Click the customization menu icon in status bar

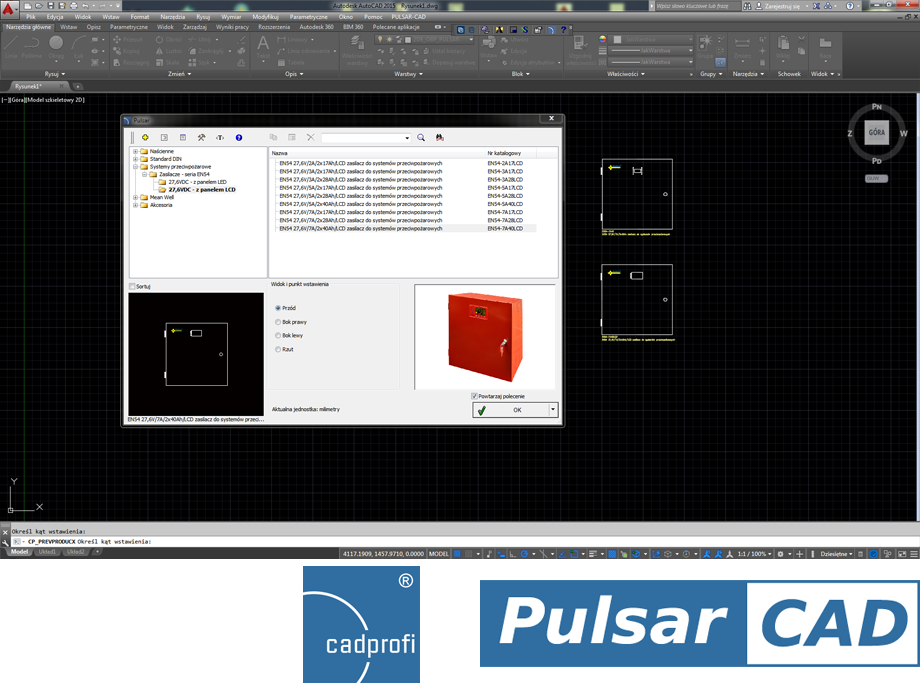tap(914, 553)
